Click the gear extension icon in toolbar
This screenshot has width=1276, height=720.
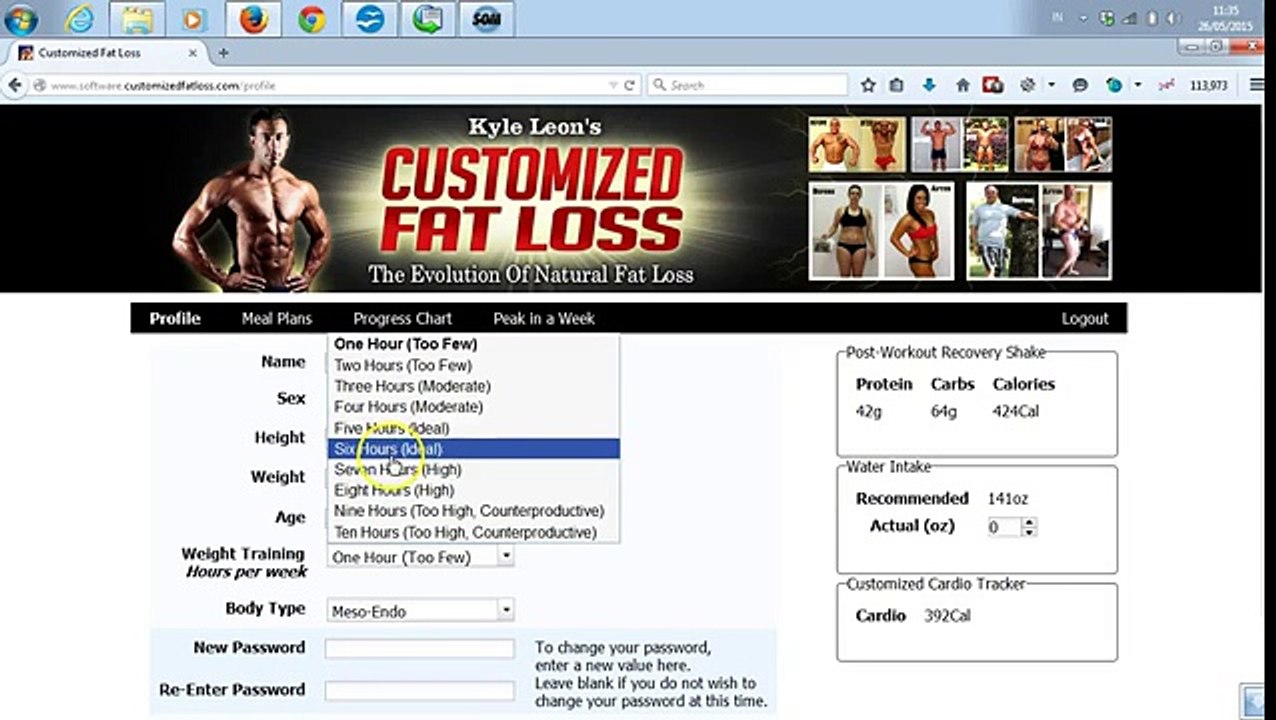tap(1027, 86)
